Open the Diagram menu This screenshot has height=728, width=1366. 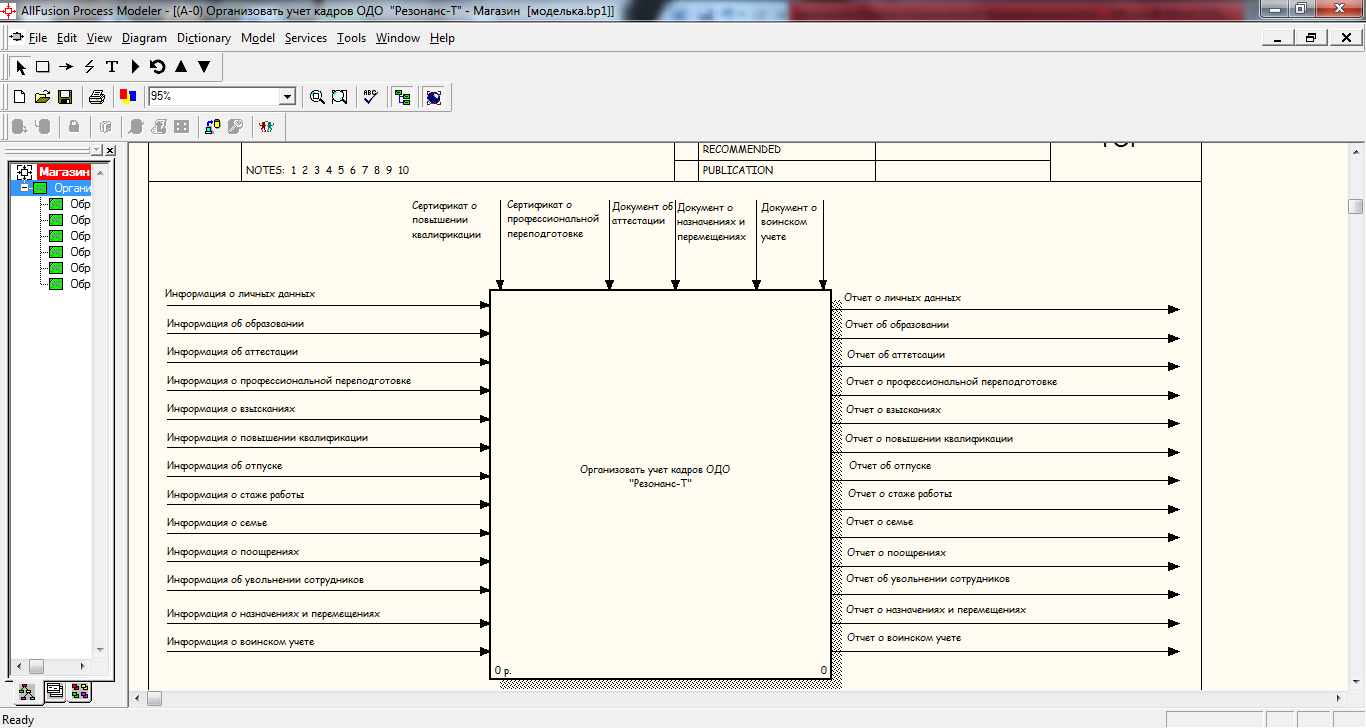[145, 38]
